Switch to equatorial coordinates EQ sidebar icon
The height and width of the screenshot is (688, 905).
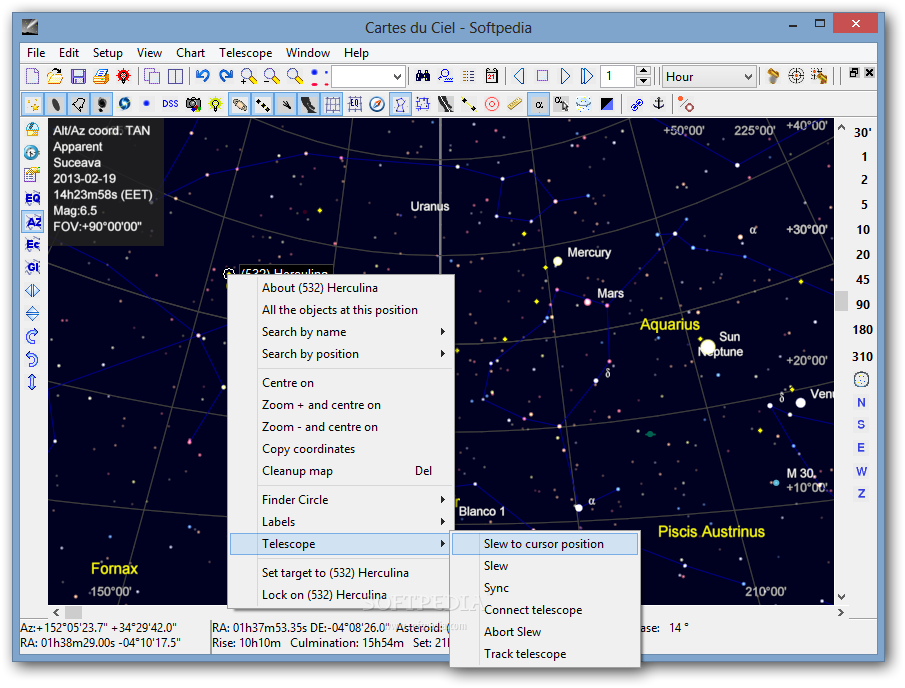click(x=33, y=199)
